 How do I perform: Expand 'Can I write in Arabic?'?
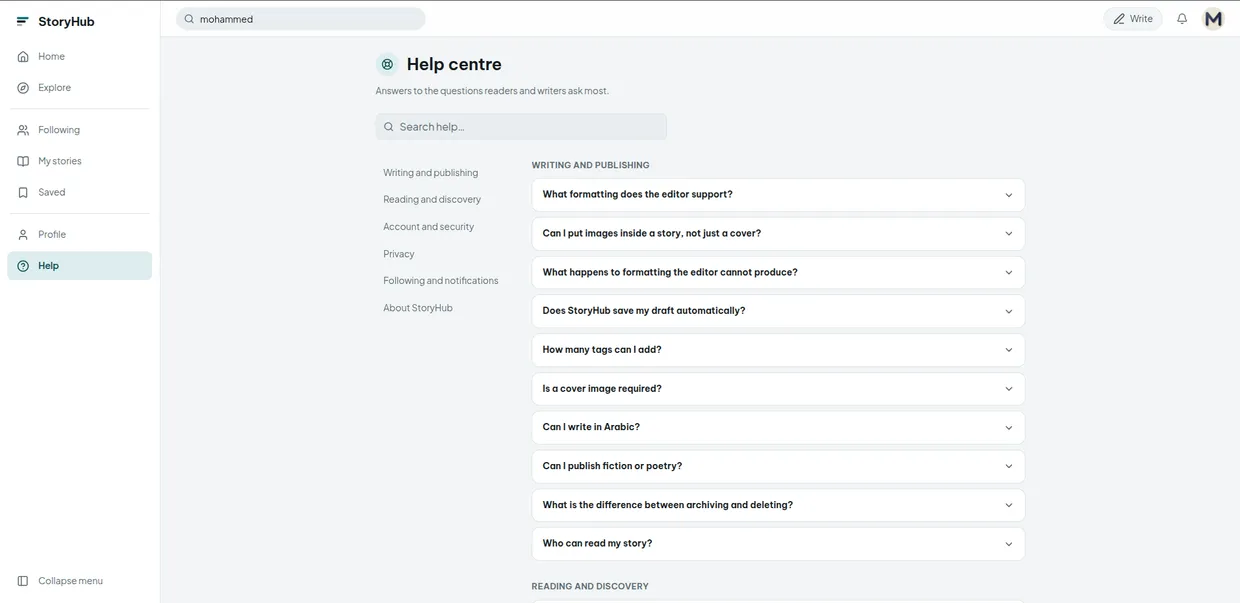click(x=778, y=428)
